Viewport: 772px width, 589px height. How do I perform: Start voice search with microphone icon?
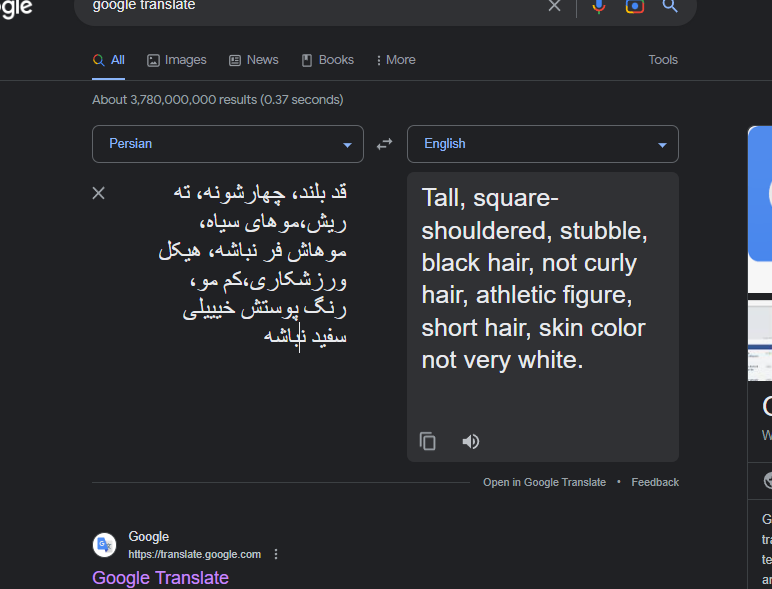click(599, 6)
